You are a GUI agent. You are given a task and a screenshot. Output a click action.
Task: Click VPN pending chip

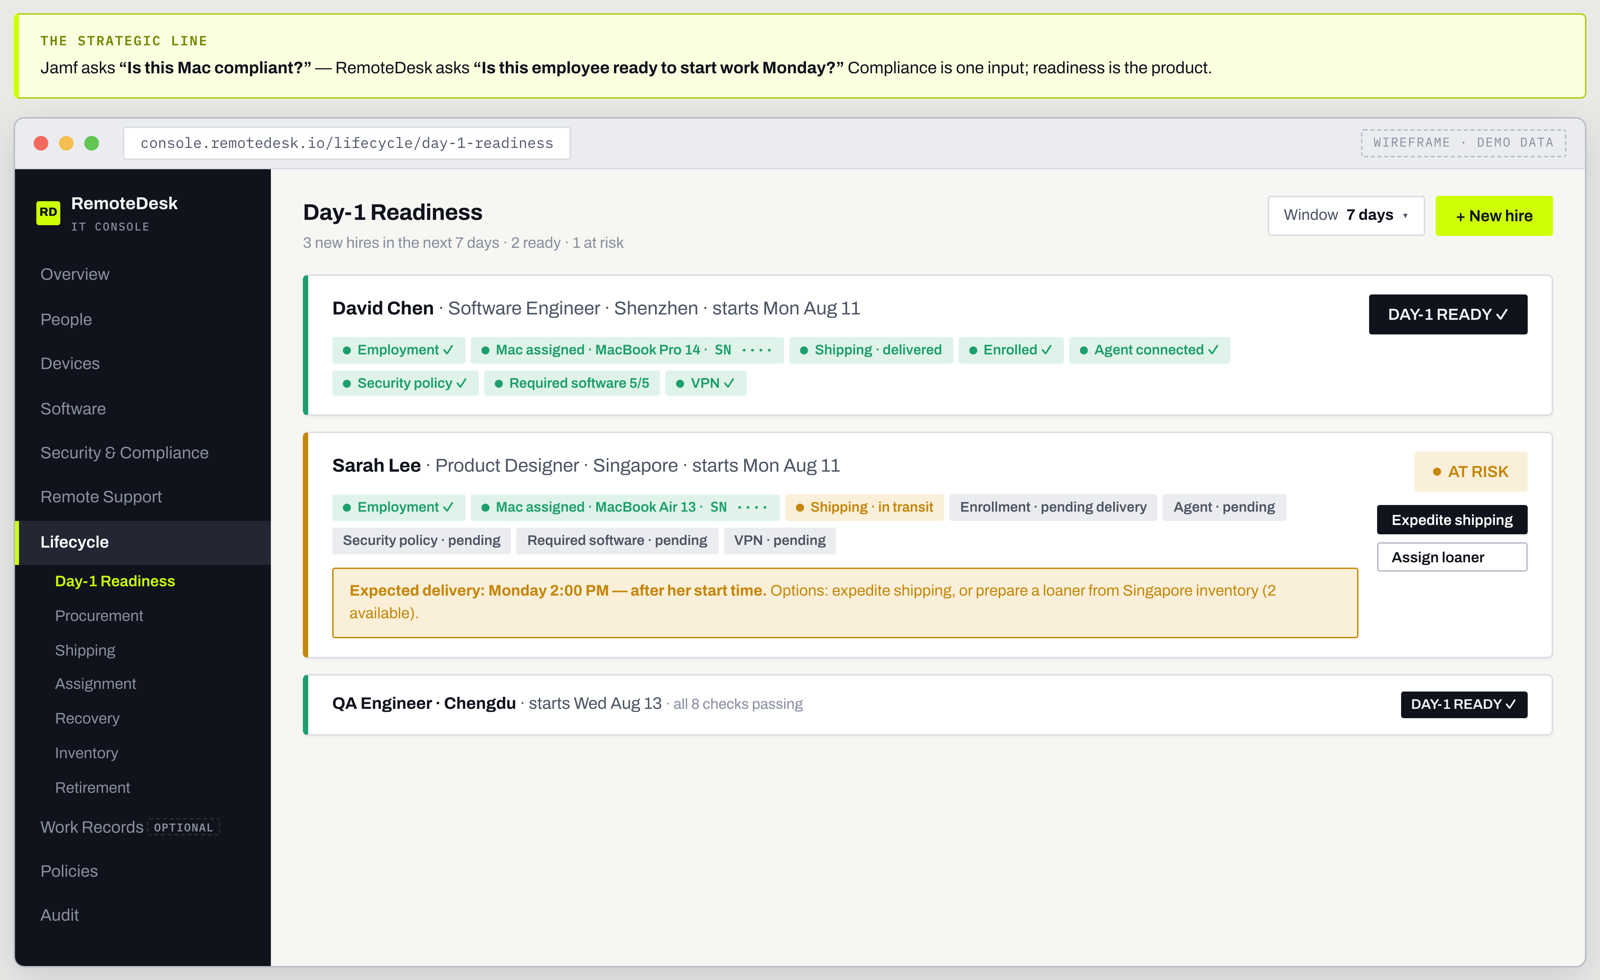point(780,540)
